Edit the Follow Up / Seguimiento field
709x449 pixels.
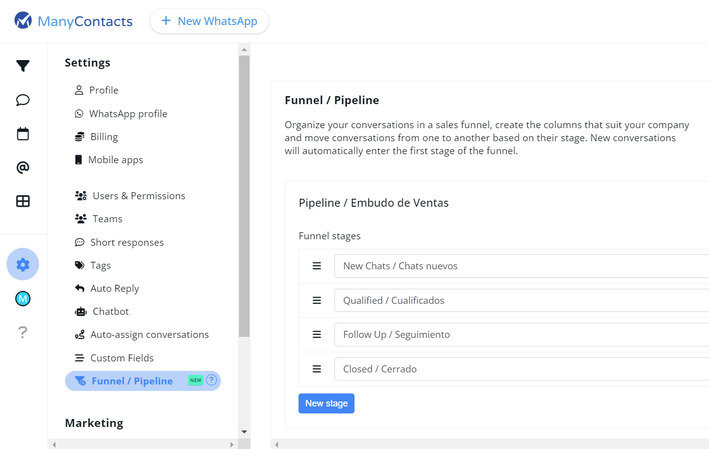tap(521, 335)
